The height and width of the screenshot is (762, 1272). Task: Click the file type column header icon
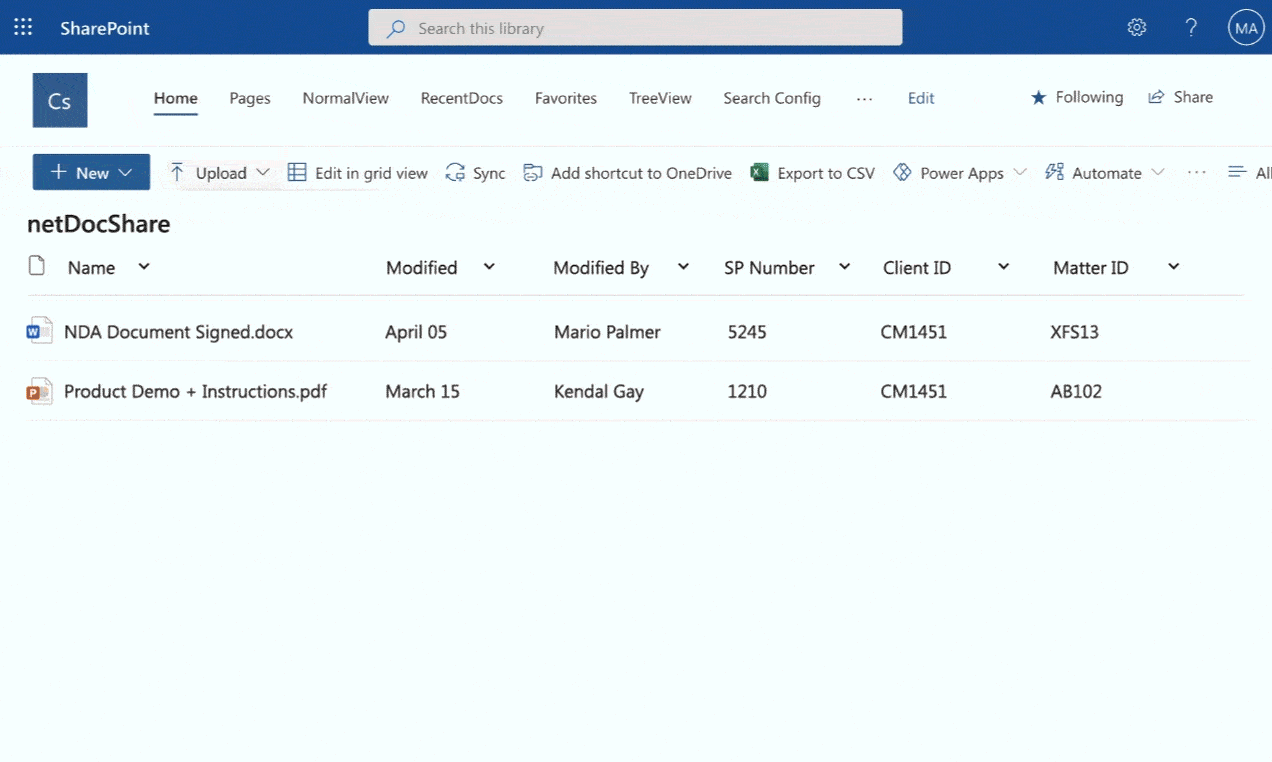click(x=37, y=266)
